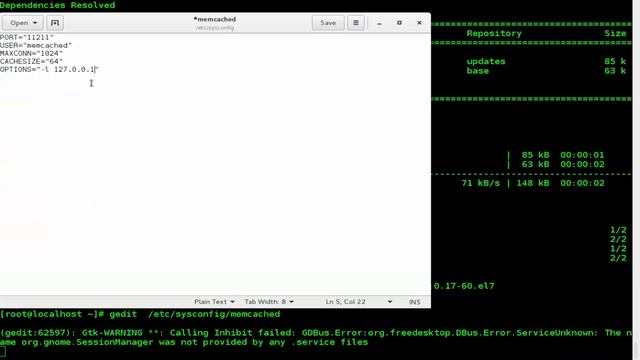
Task: Click 0.17-60.el7 version text in terminal
Action: (464, 286)
